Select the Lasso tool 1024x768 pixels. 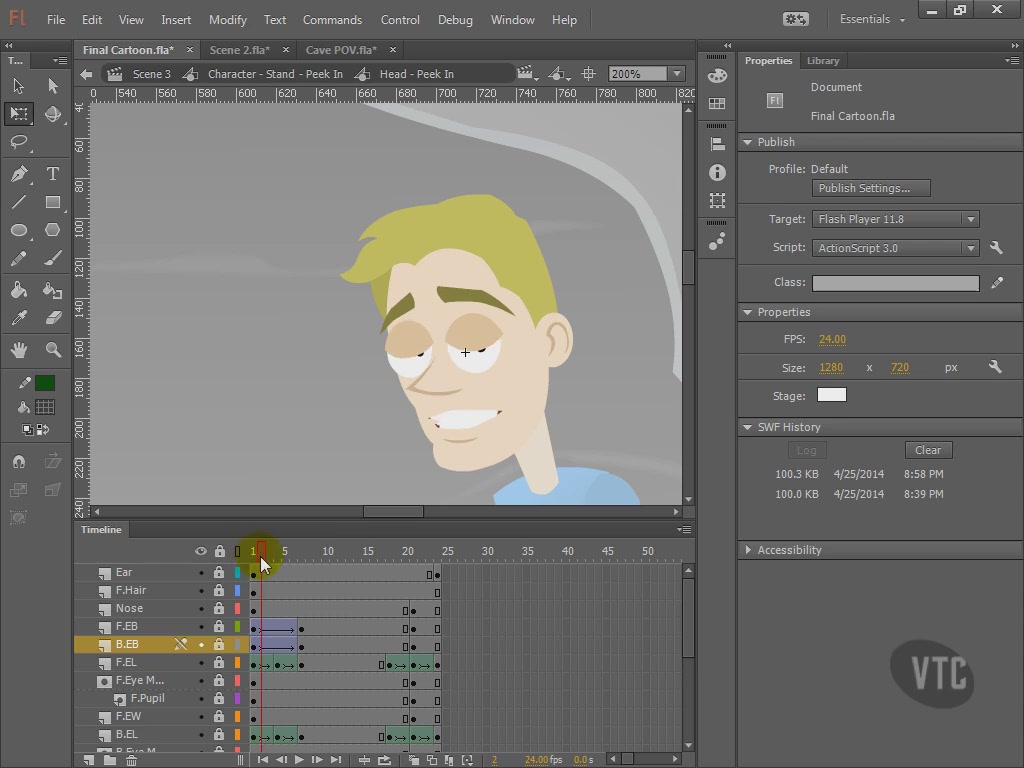coord(18,142)
